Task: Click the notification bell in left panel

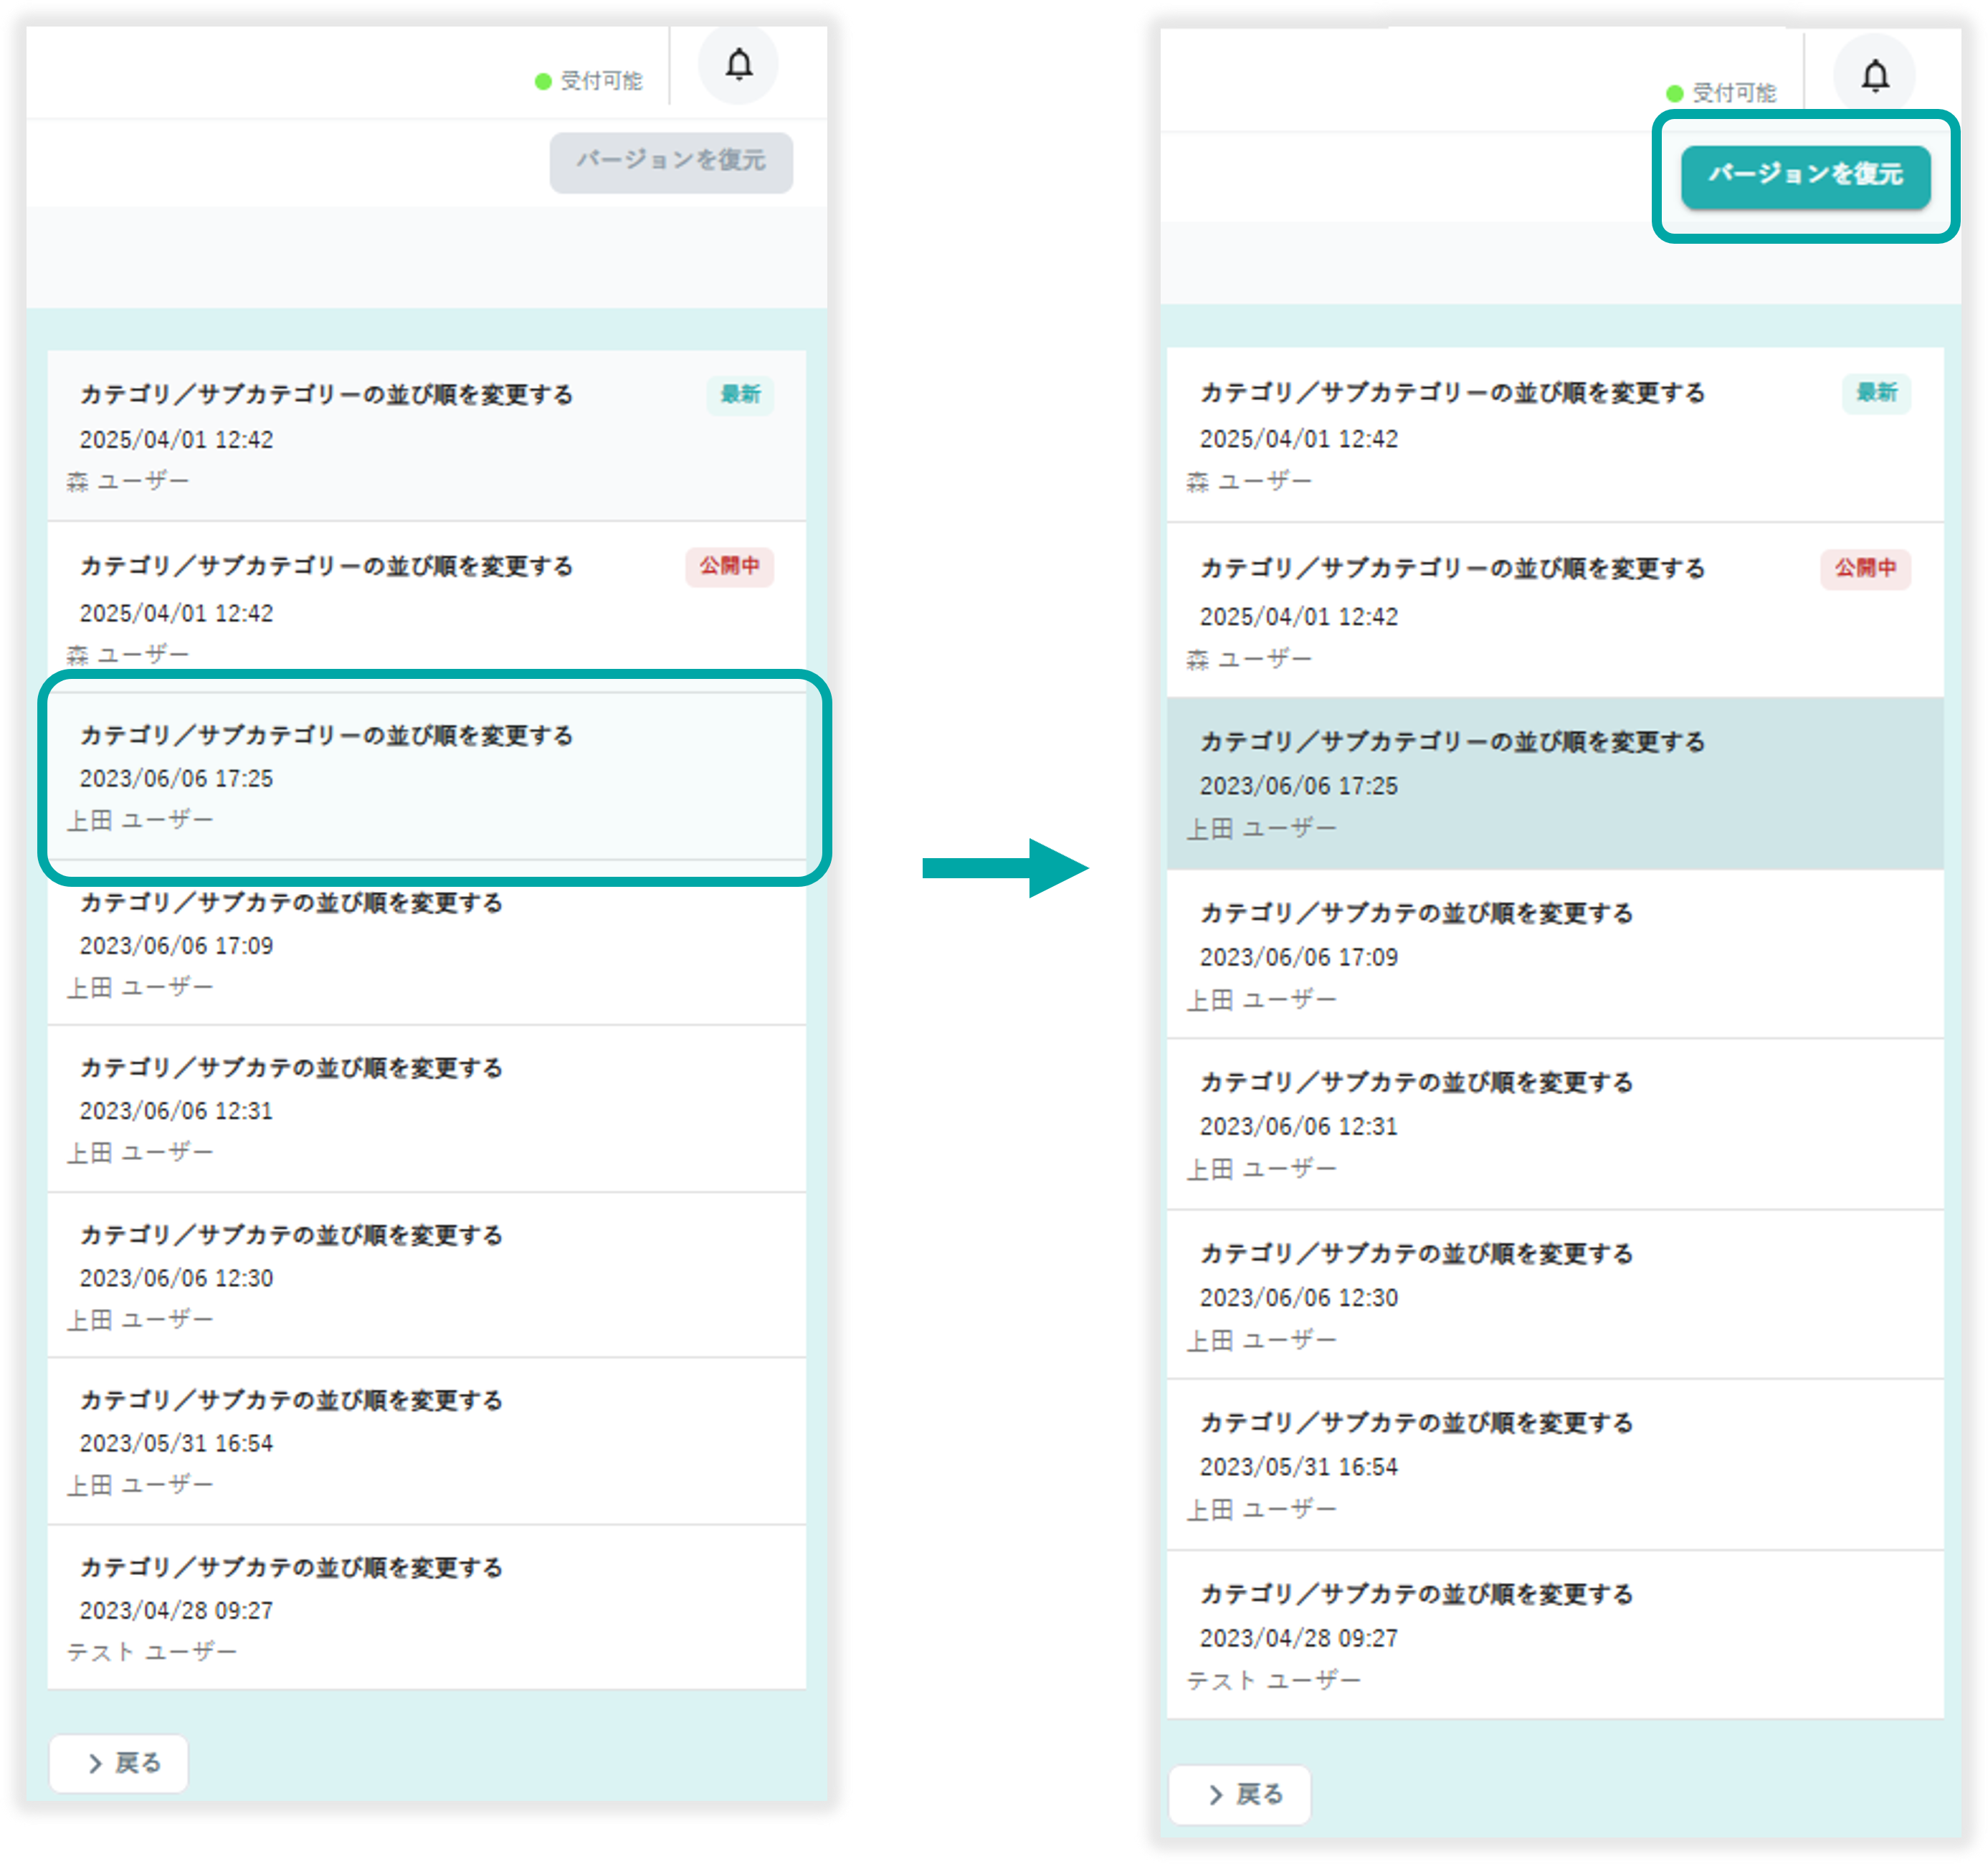Action: (738, 65)
